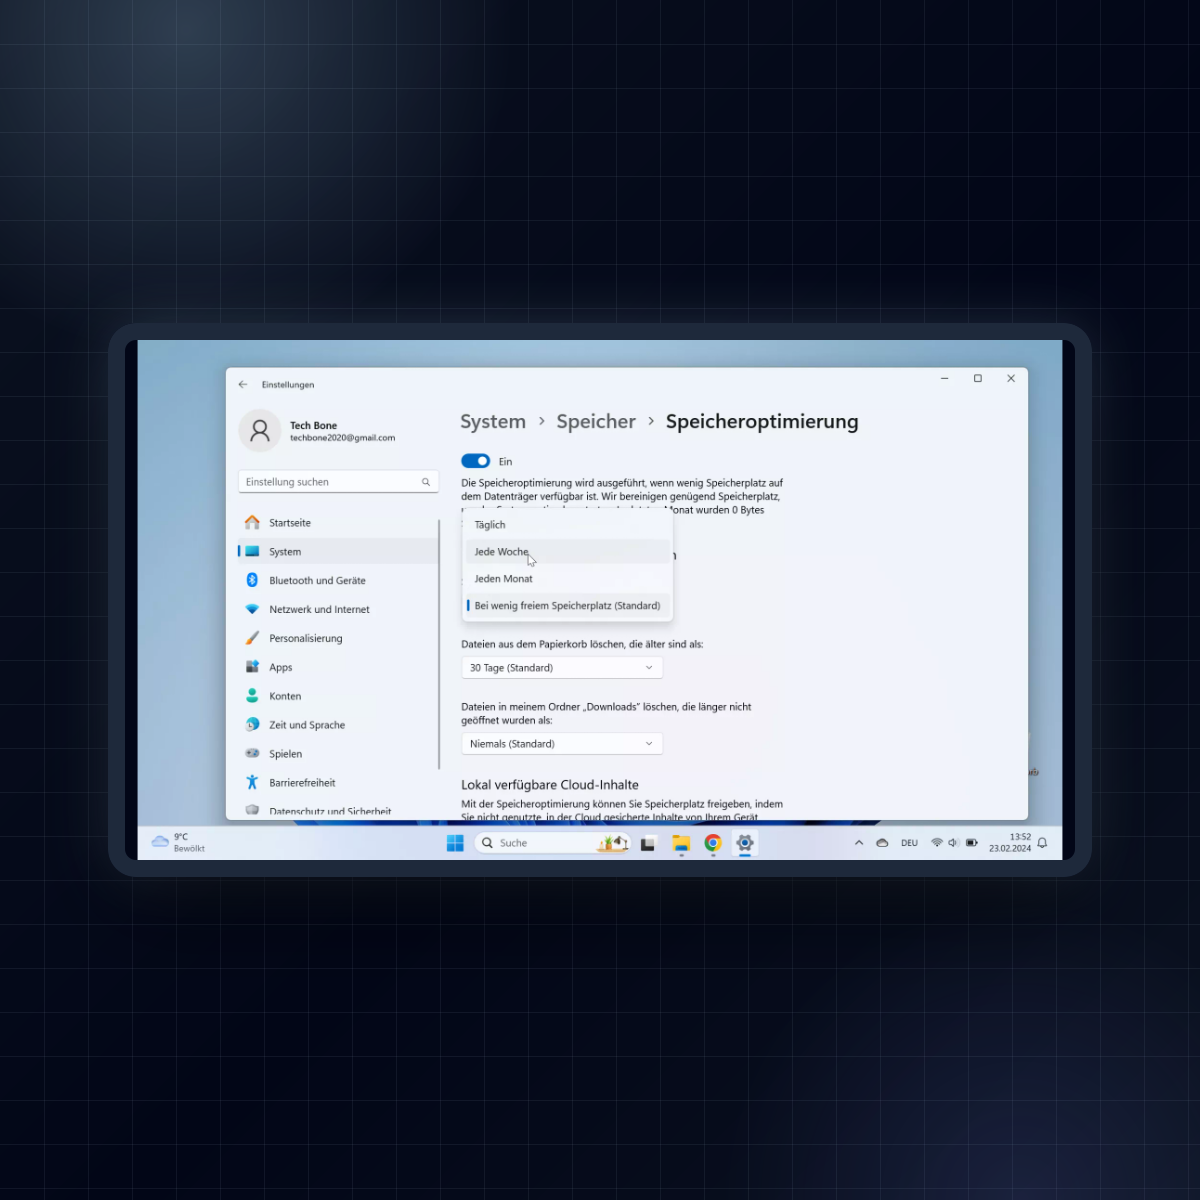Click the Bluetooth icon in the sidebar
This screenshot has height=1200, width=1200.
[x=252, y=580]
